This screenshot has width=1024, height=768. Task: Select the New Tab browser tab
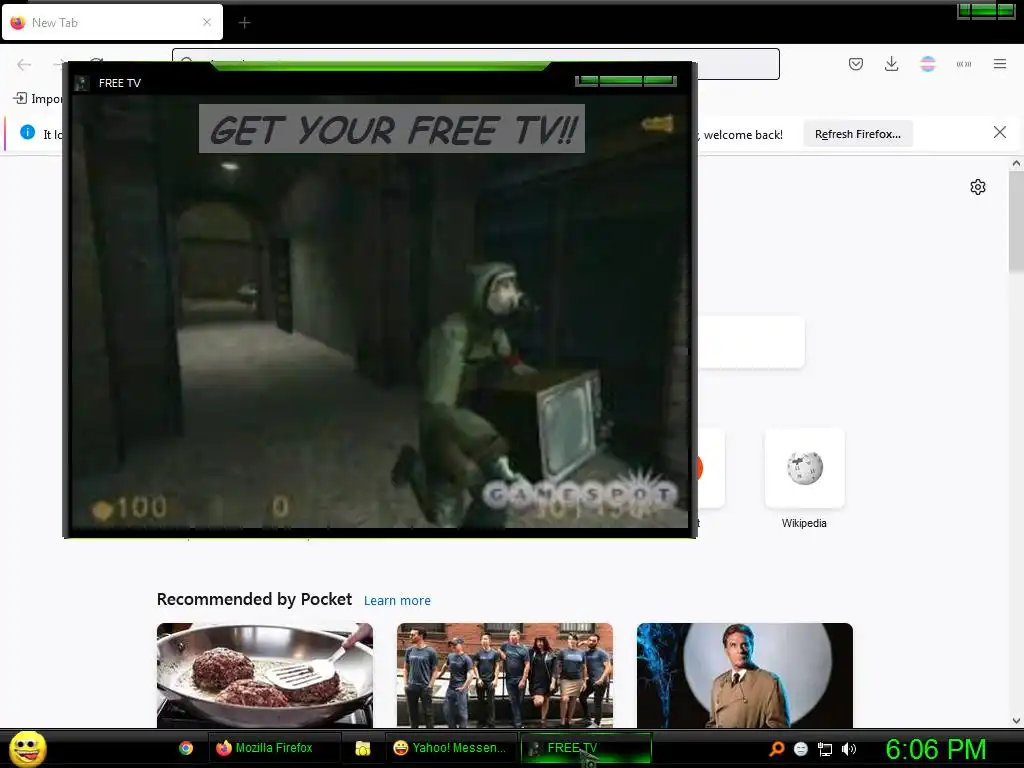click(112, 22)
